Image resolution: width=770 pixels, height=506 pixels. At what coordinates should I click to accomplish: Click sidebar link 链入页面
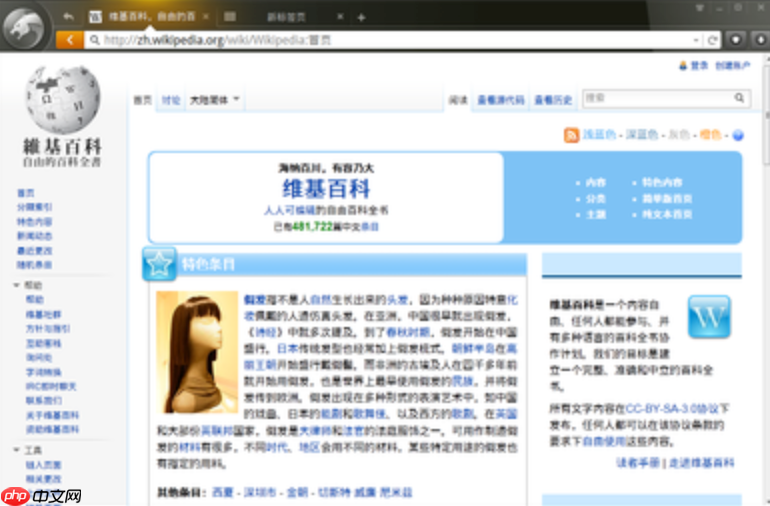(43, 465)
